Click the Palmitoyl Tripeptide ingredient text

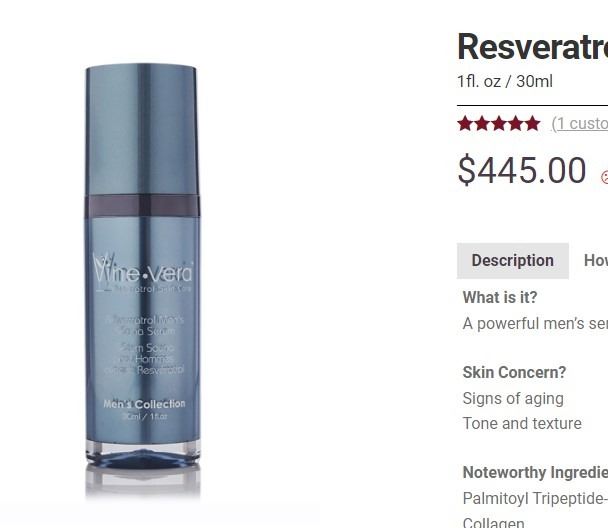tap(535, 499)
